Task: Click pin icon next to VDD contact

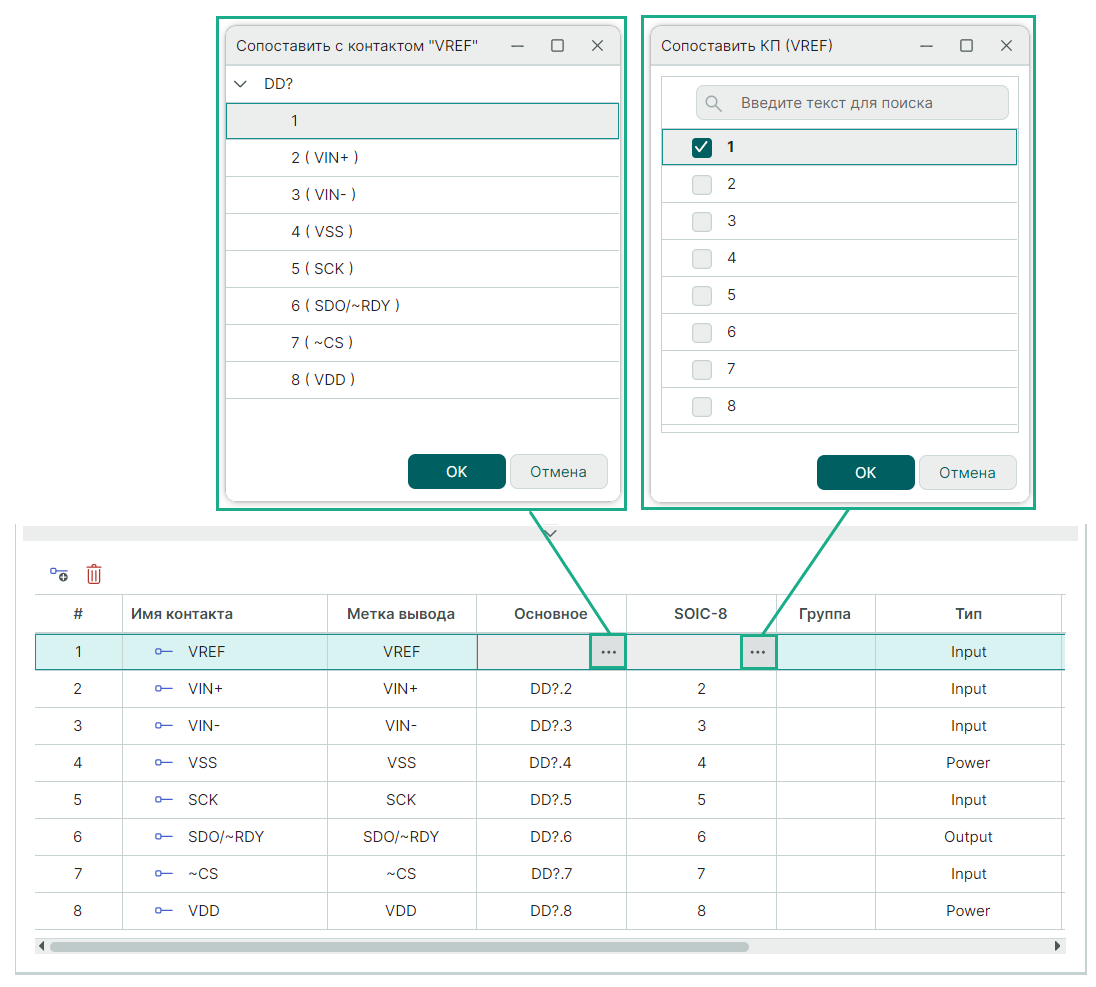Action: pyautogui.click(x=163, y=911)
